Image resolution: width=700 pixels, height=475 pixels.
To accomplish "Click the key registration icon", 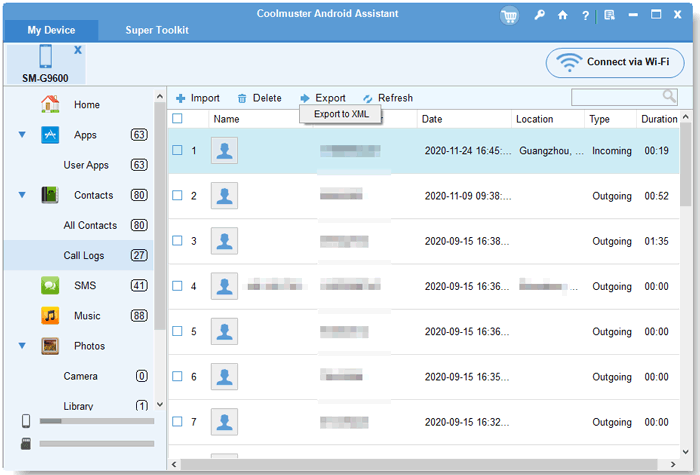I will [539, 15].
